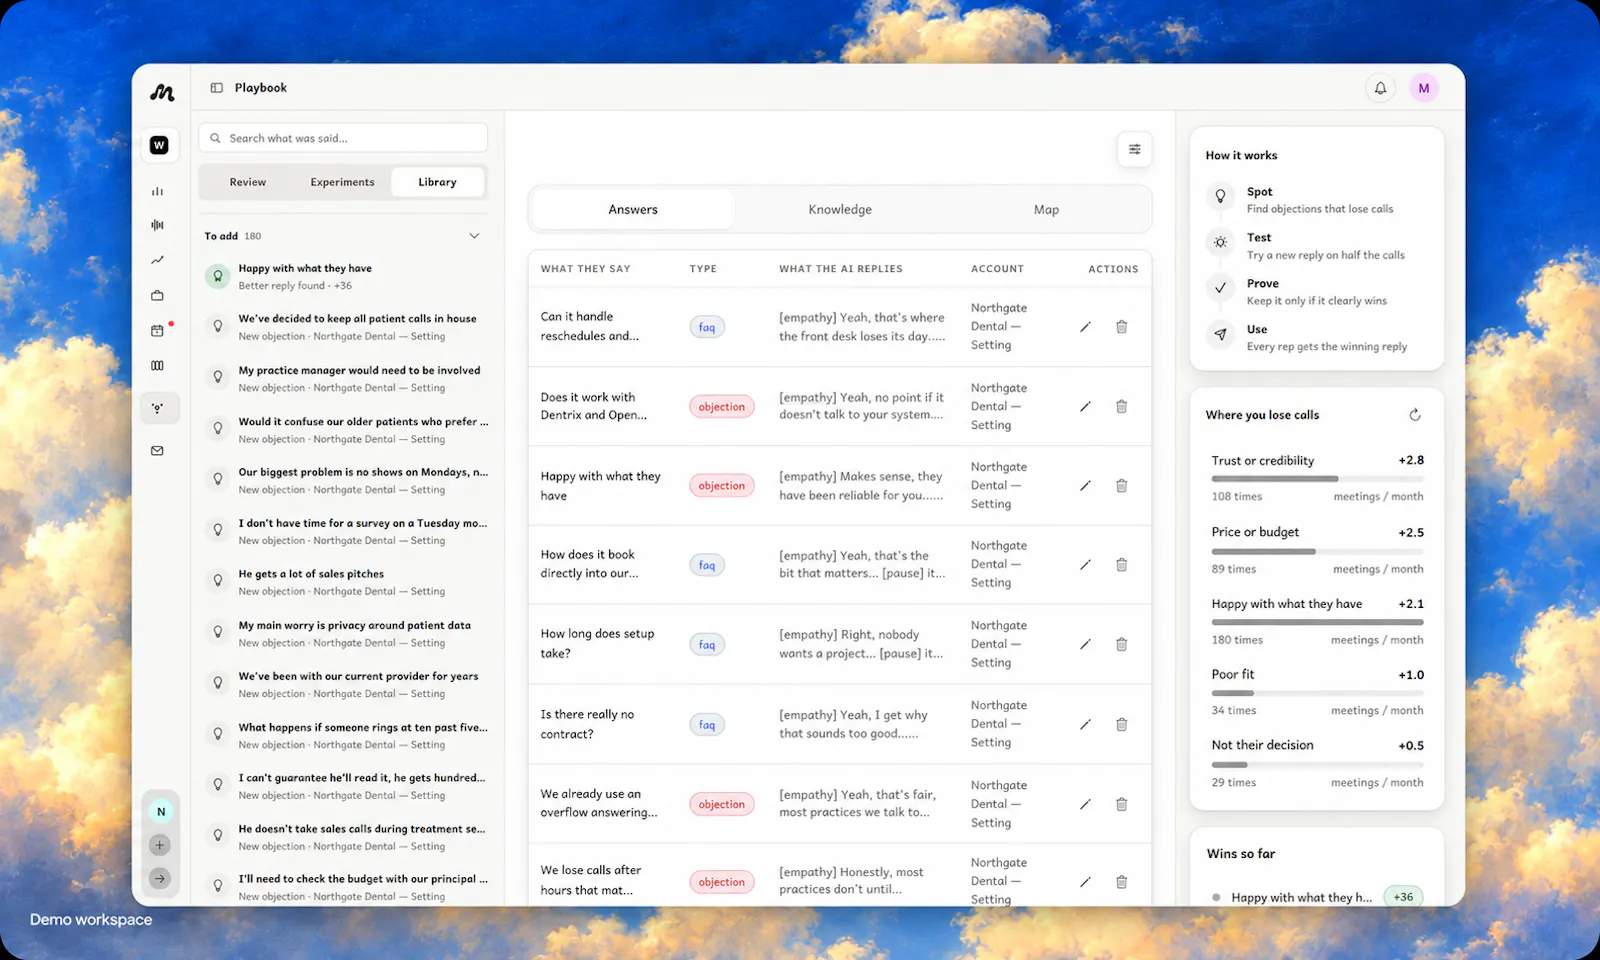Delete the 'Happy with what they have' answer

pos(1122,486)
